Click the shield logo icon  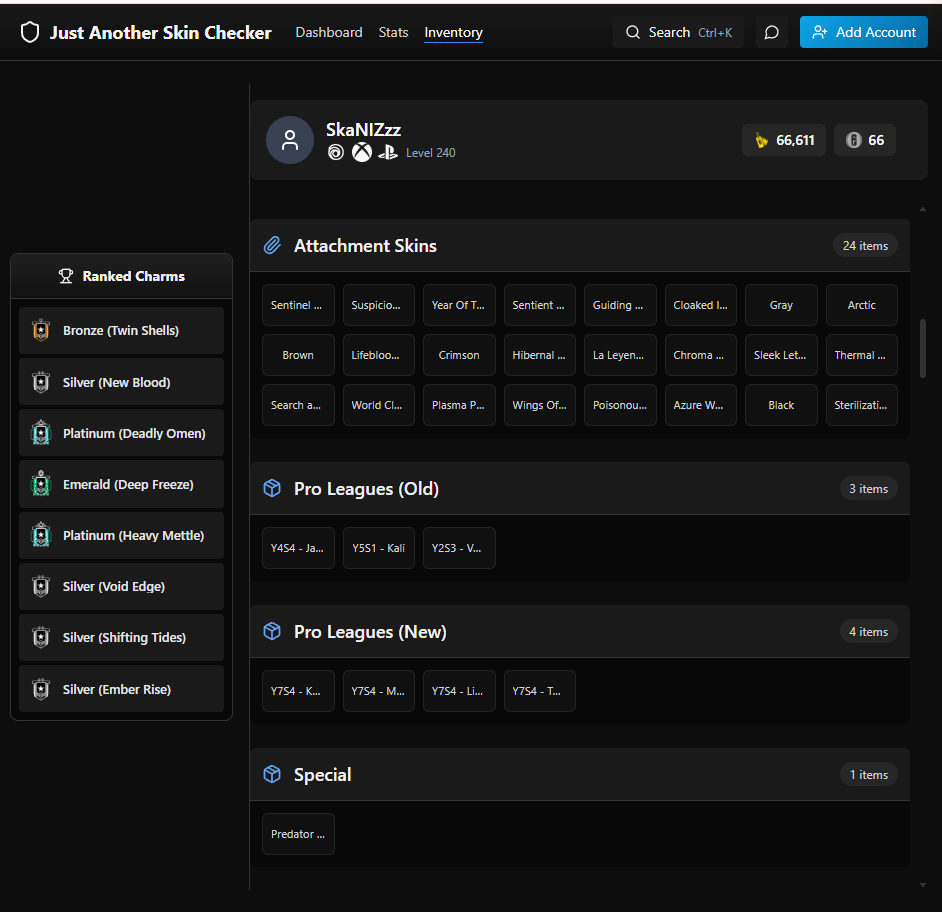pos(30,32)
